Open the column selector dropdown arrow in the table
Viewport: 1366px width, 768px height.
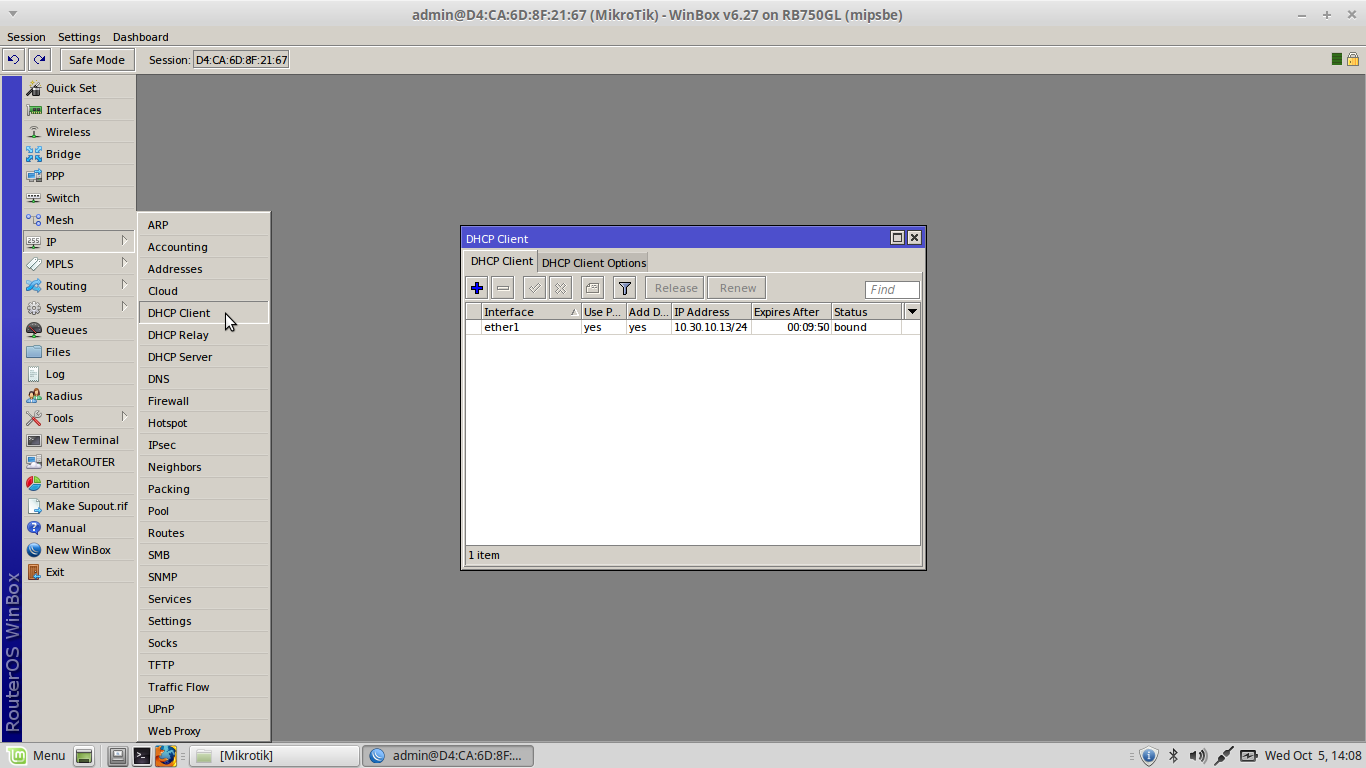[912, 312]
